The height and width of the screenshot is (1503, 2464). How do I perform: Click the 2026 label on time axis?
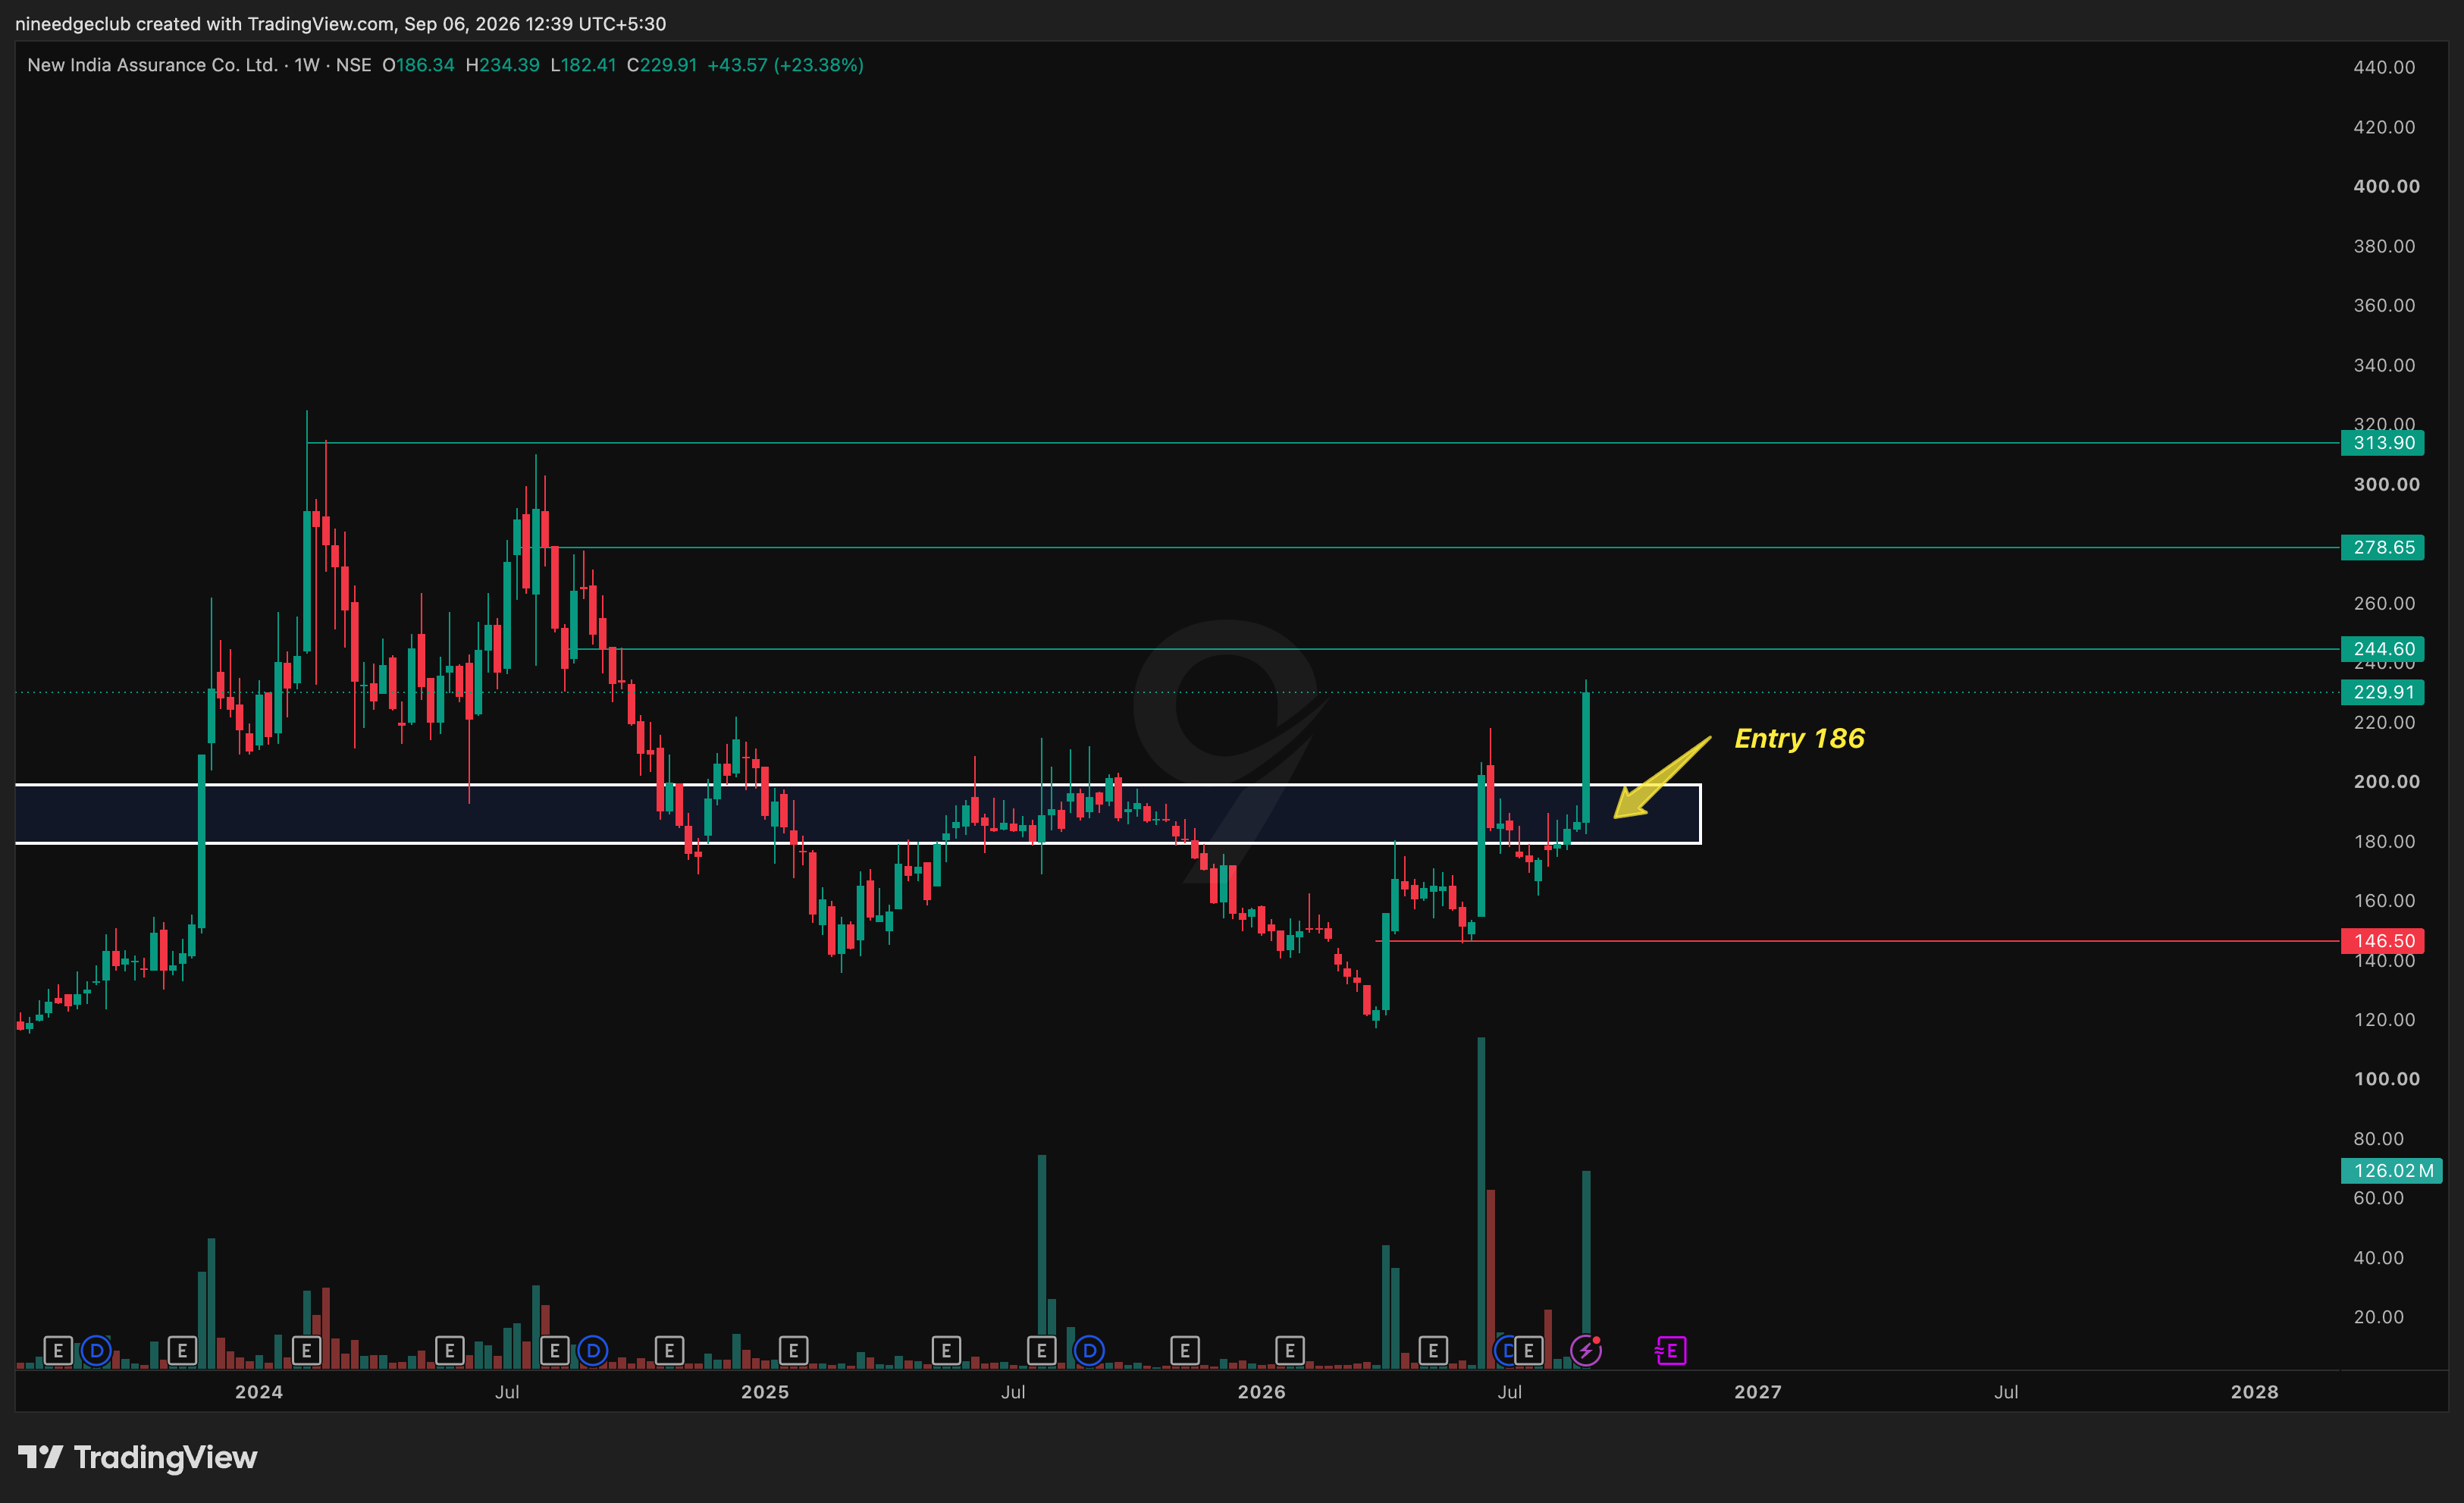click(x=1261, y=1392)
